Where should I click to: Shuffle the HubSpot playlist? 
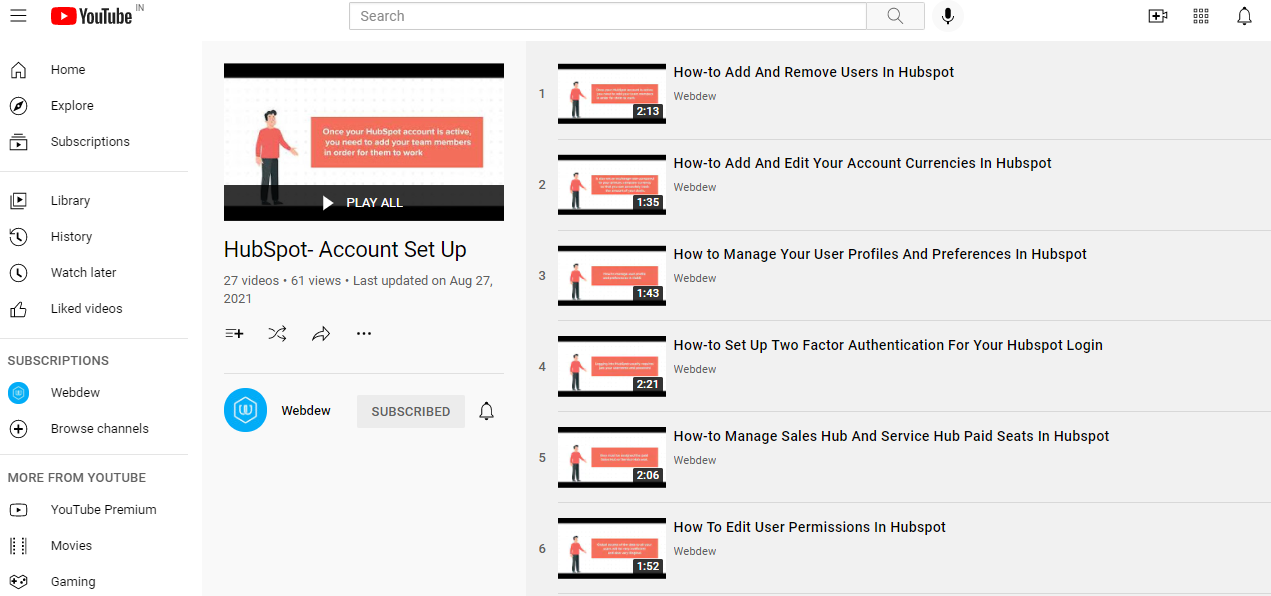point(277,334)
